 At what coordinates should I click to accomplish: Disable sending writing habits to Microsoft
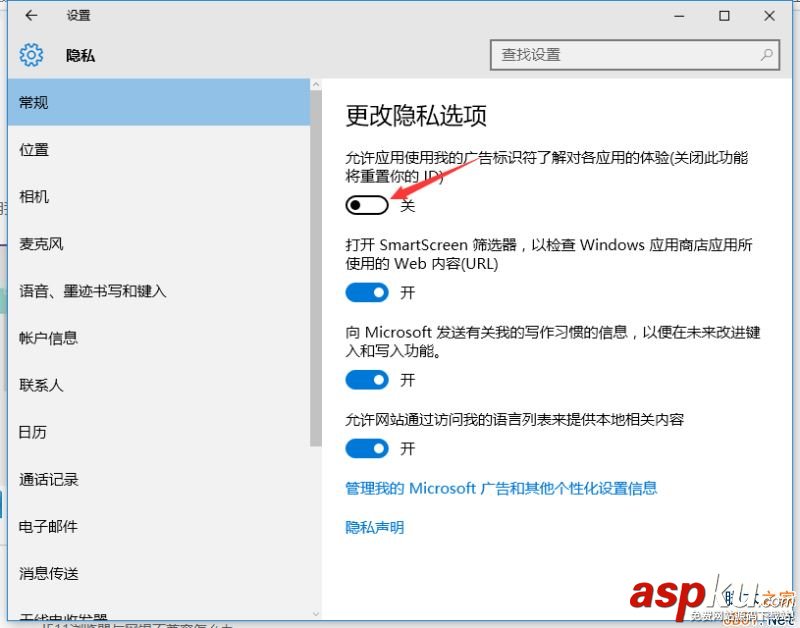(x=367, y=380)
